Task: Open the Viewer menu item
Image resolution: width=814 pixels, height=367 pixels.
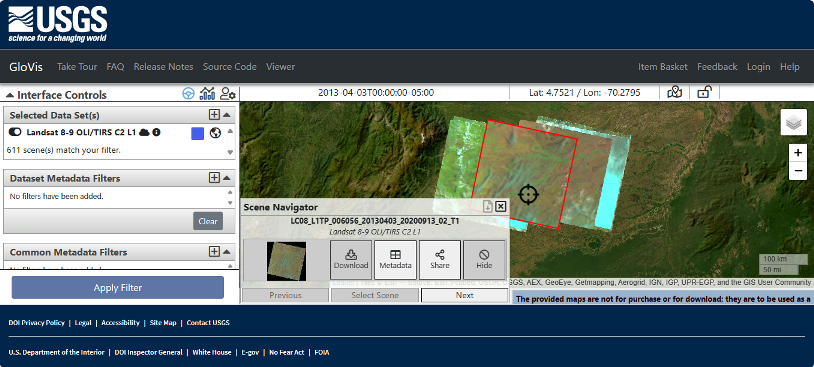Action: pos(280,66)
